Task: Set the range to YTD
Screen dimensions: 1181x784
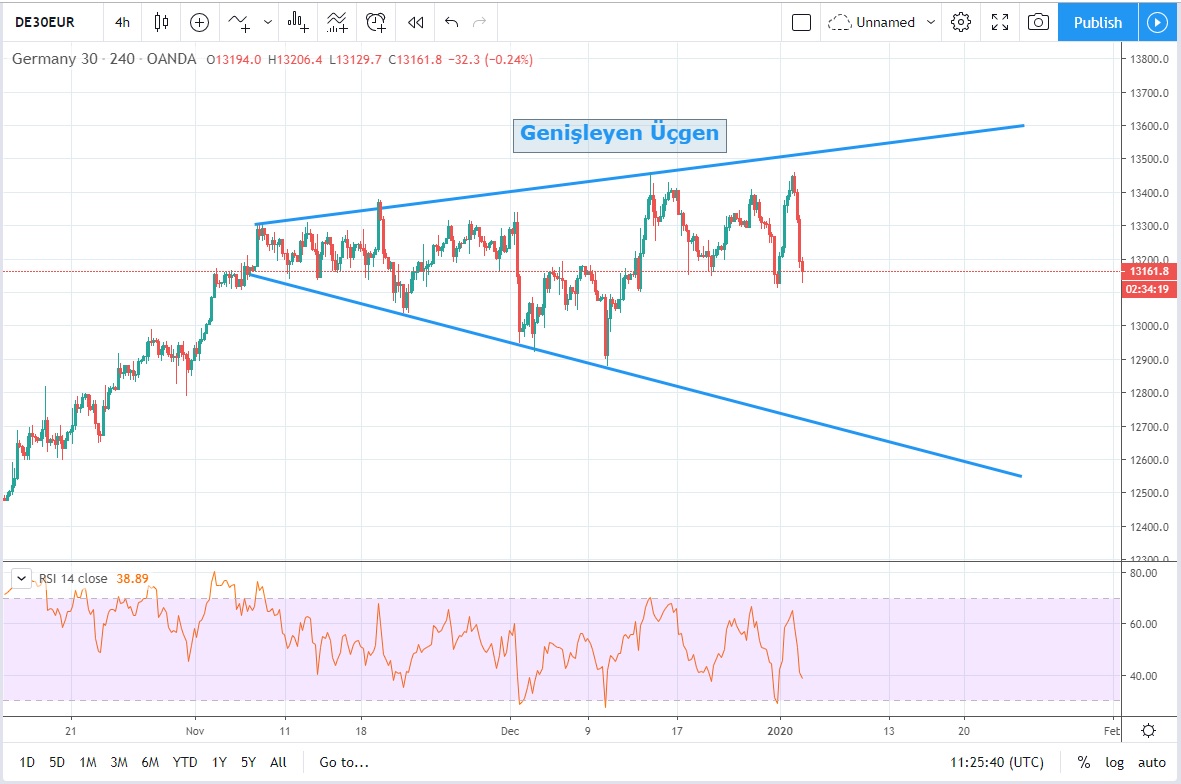Action: [x=185, y=762]
